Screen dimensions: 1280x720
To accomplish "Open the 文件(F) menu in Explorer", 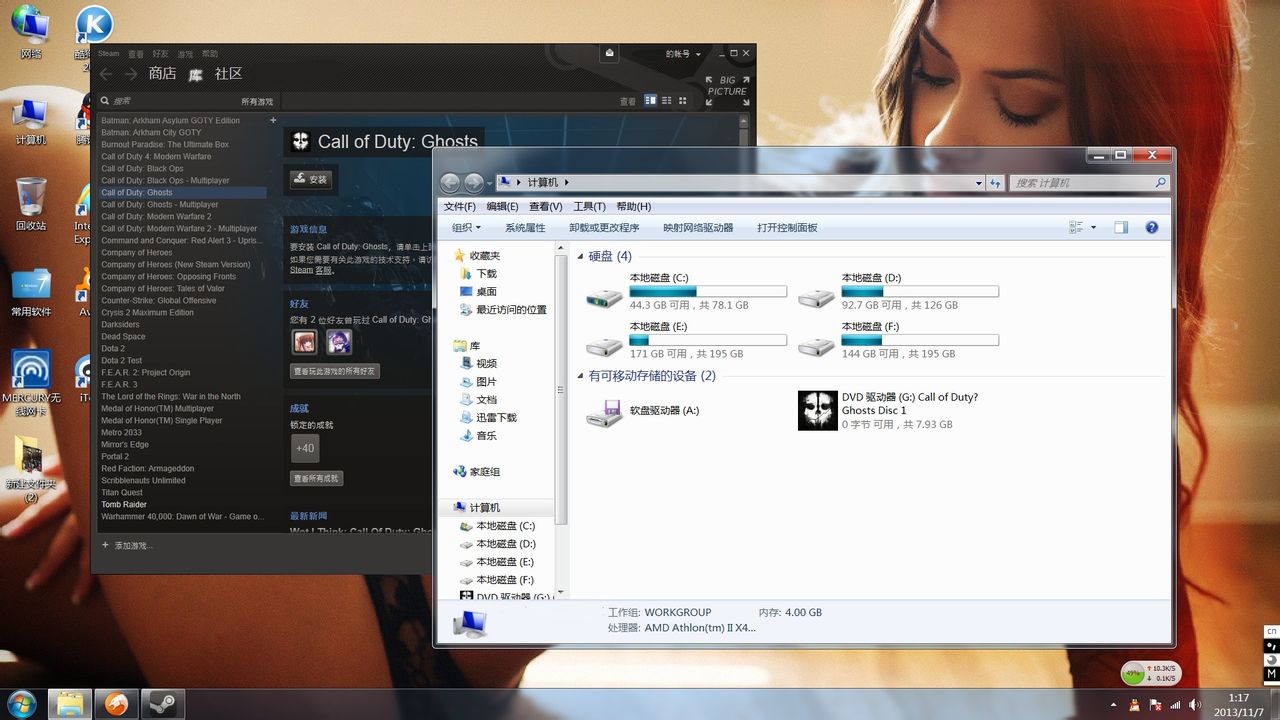I will pyautogui.click(x=460, y=207).
